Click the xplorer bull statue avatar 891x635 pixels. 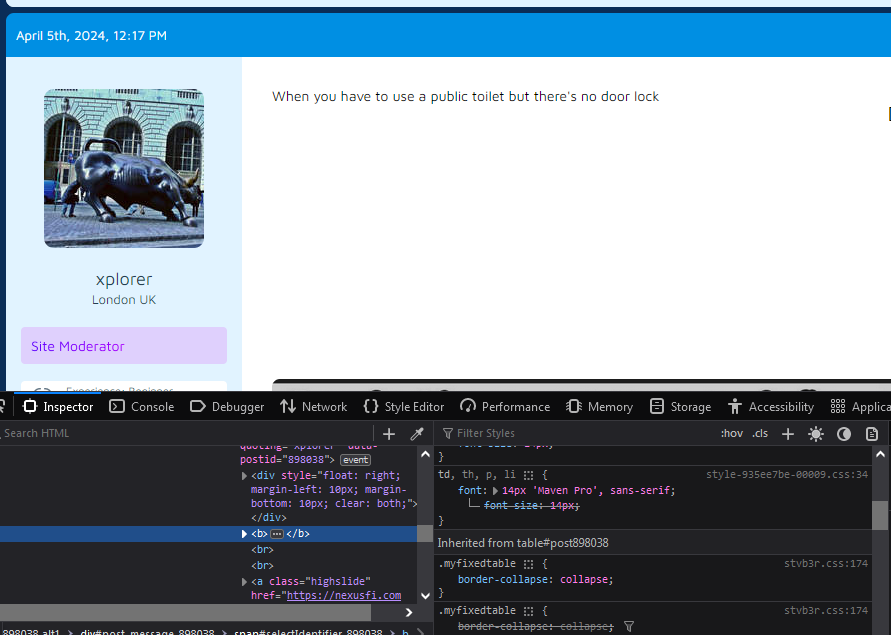tap(124, 168)
